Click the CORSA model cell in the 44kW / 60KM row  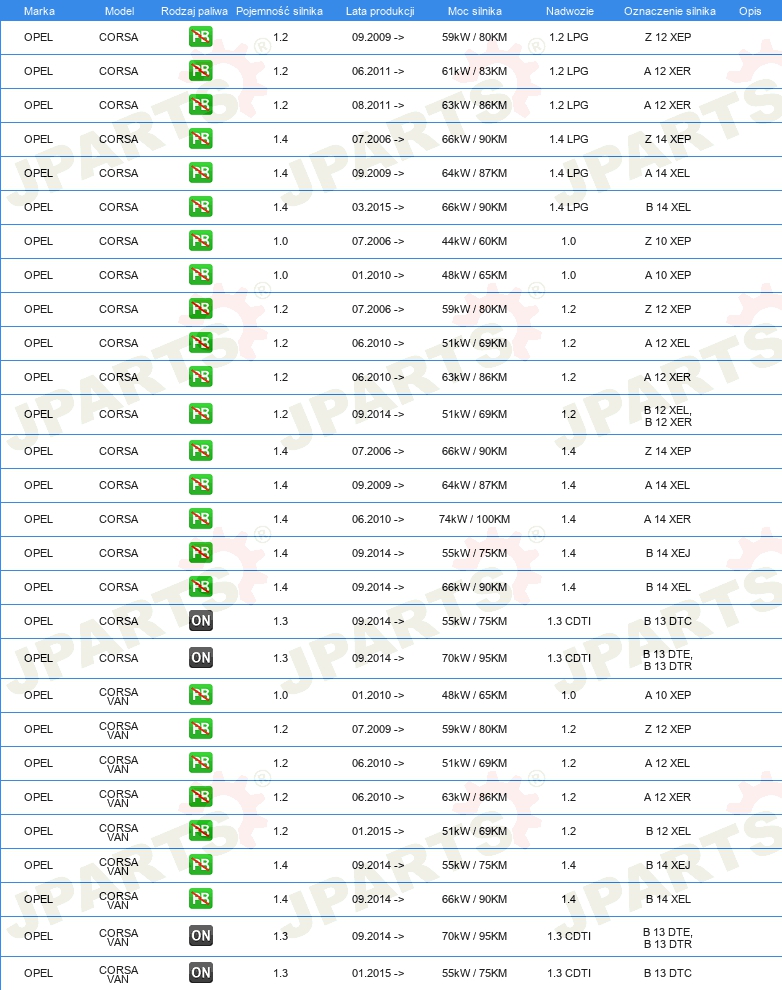119,241
